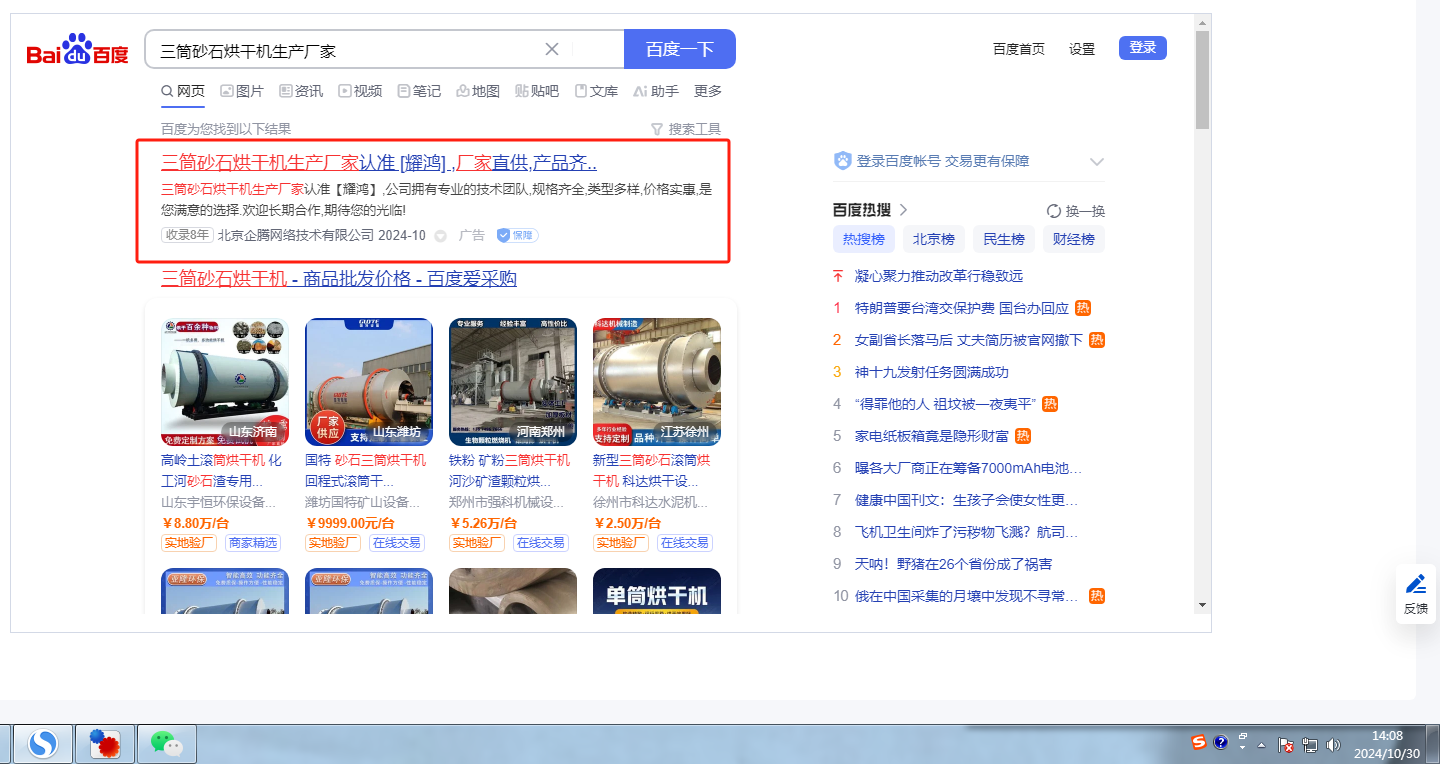
Task: Open the WeChat taskbar icon
Action: point(167,743)
